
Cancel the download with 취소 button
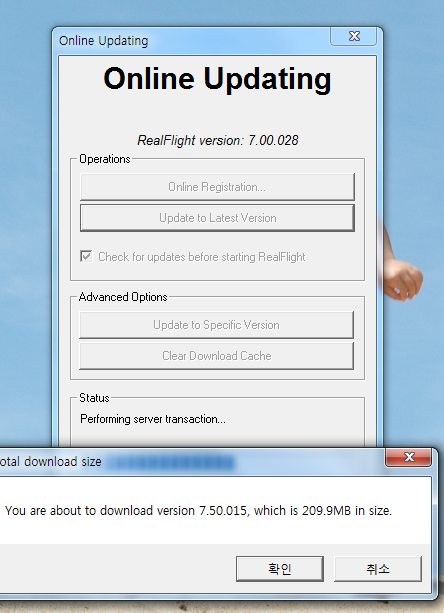tap(378, 568)
